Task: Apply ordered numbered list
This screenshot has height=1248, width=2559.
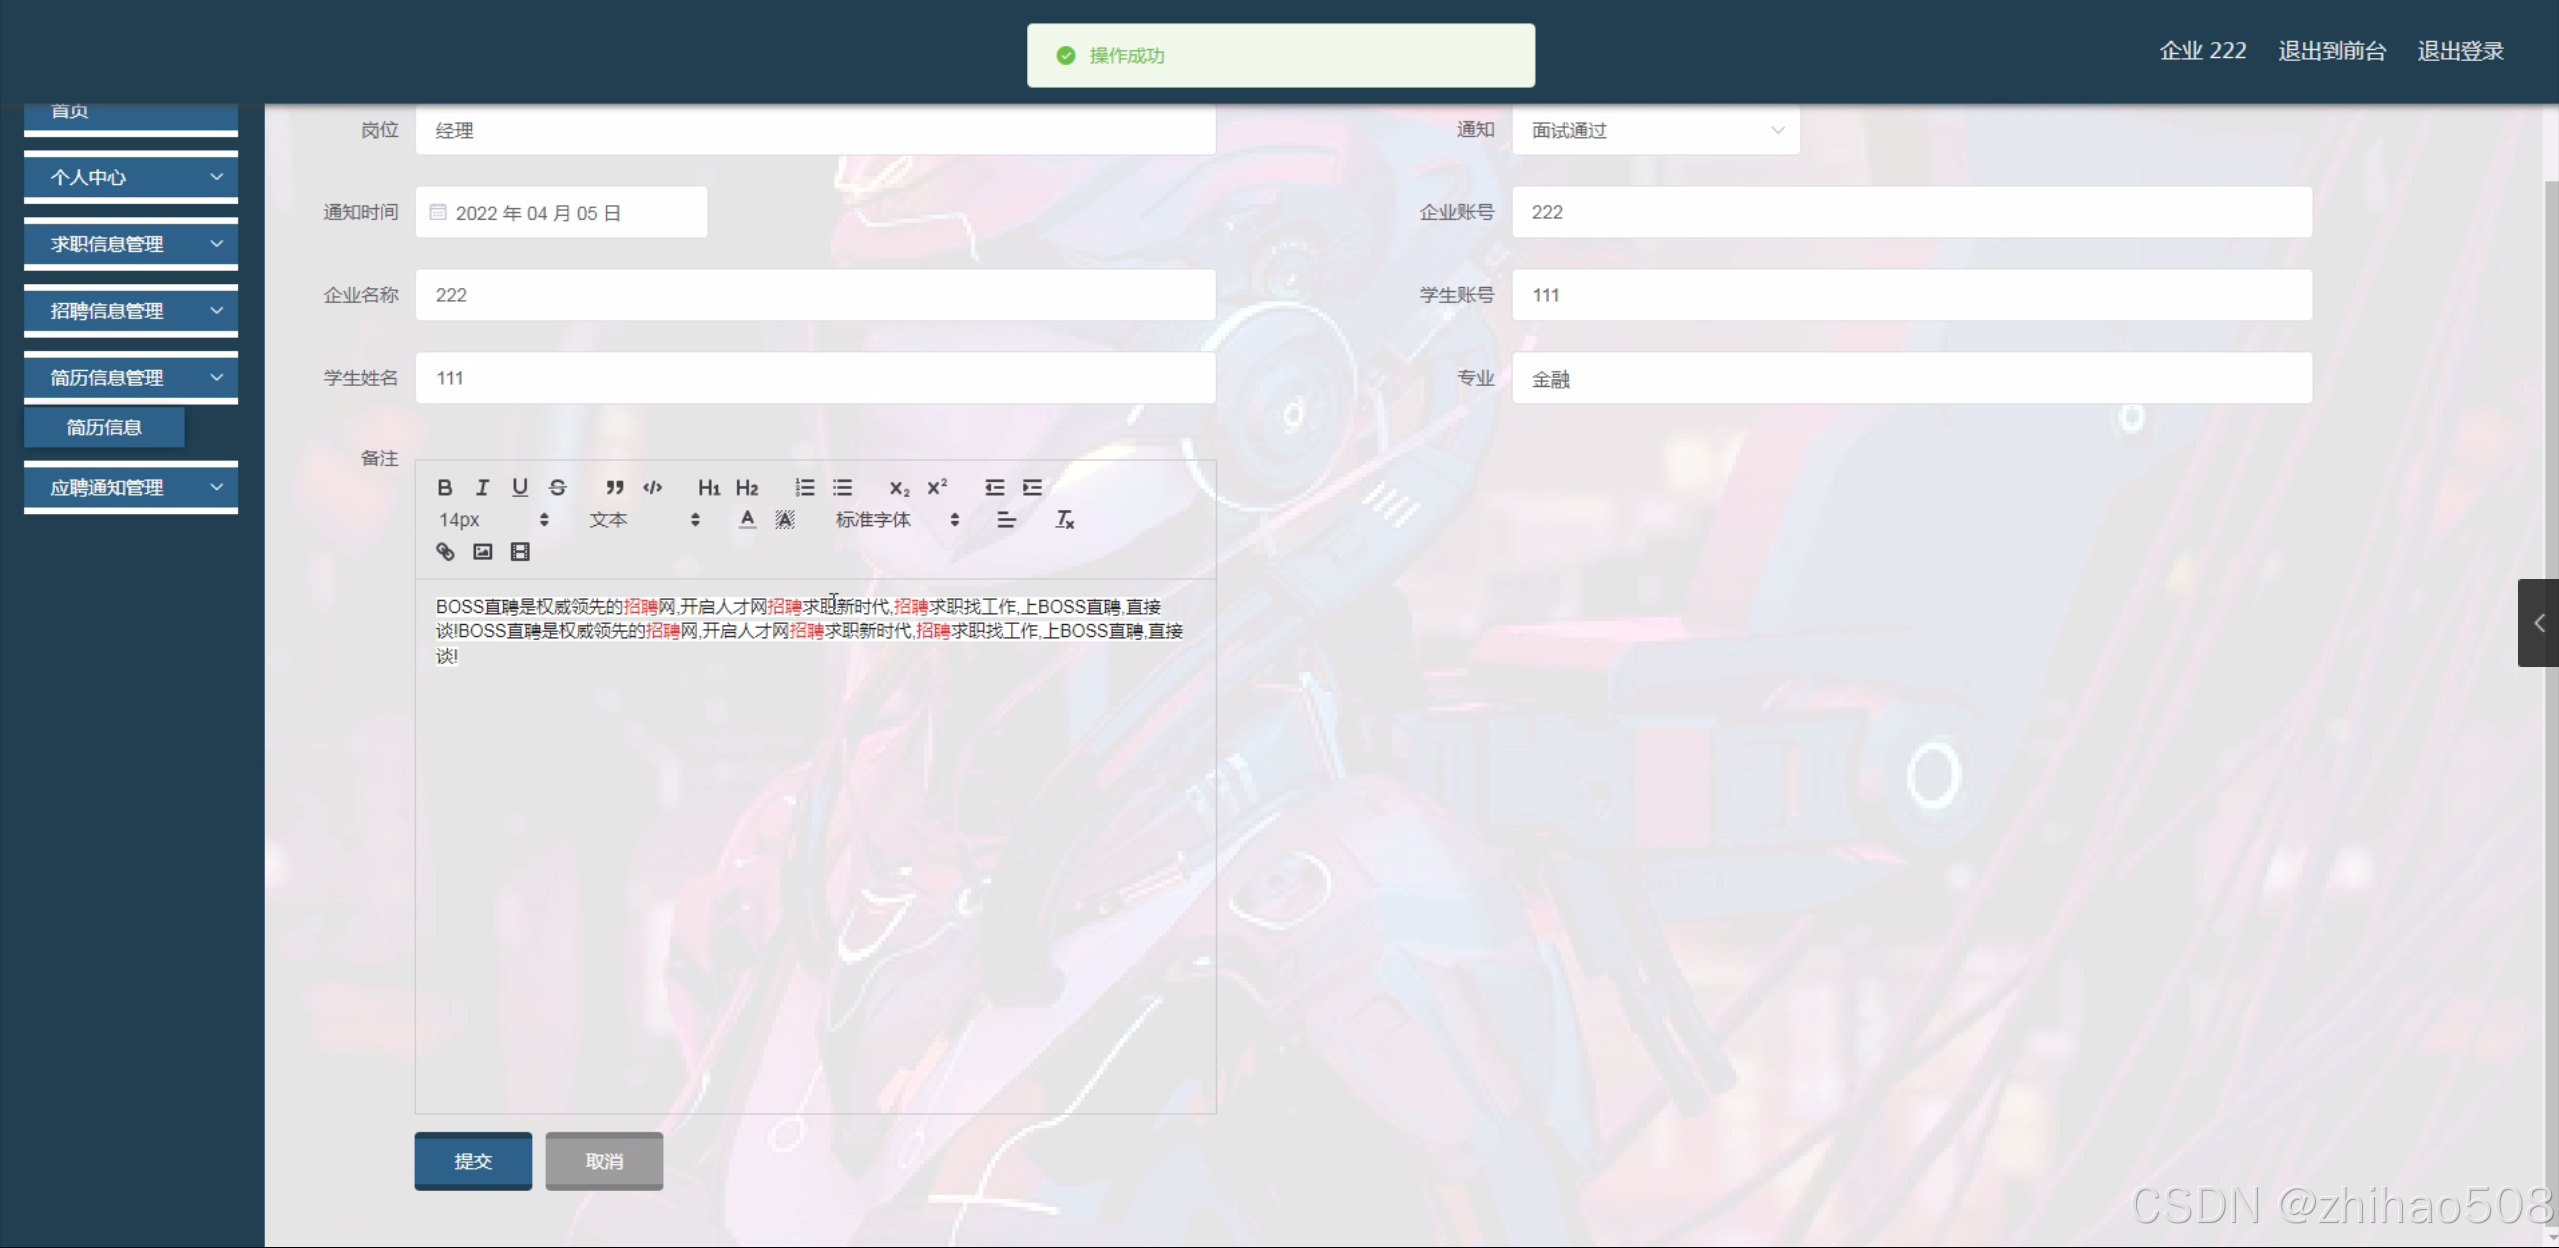Action: coord(804,487)
